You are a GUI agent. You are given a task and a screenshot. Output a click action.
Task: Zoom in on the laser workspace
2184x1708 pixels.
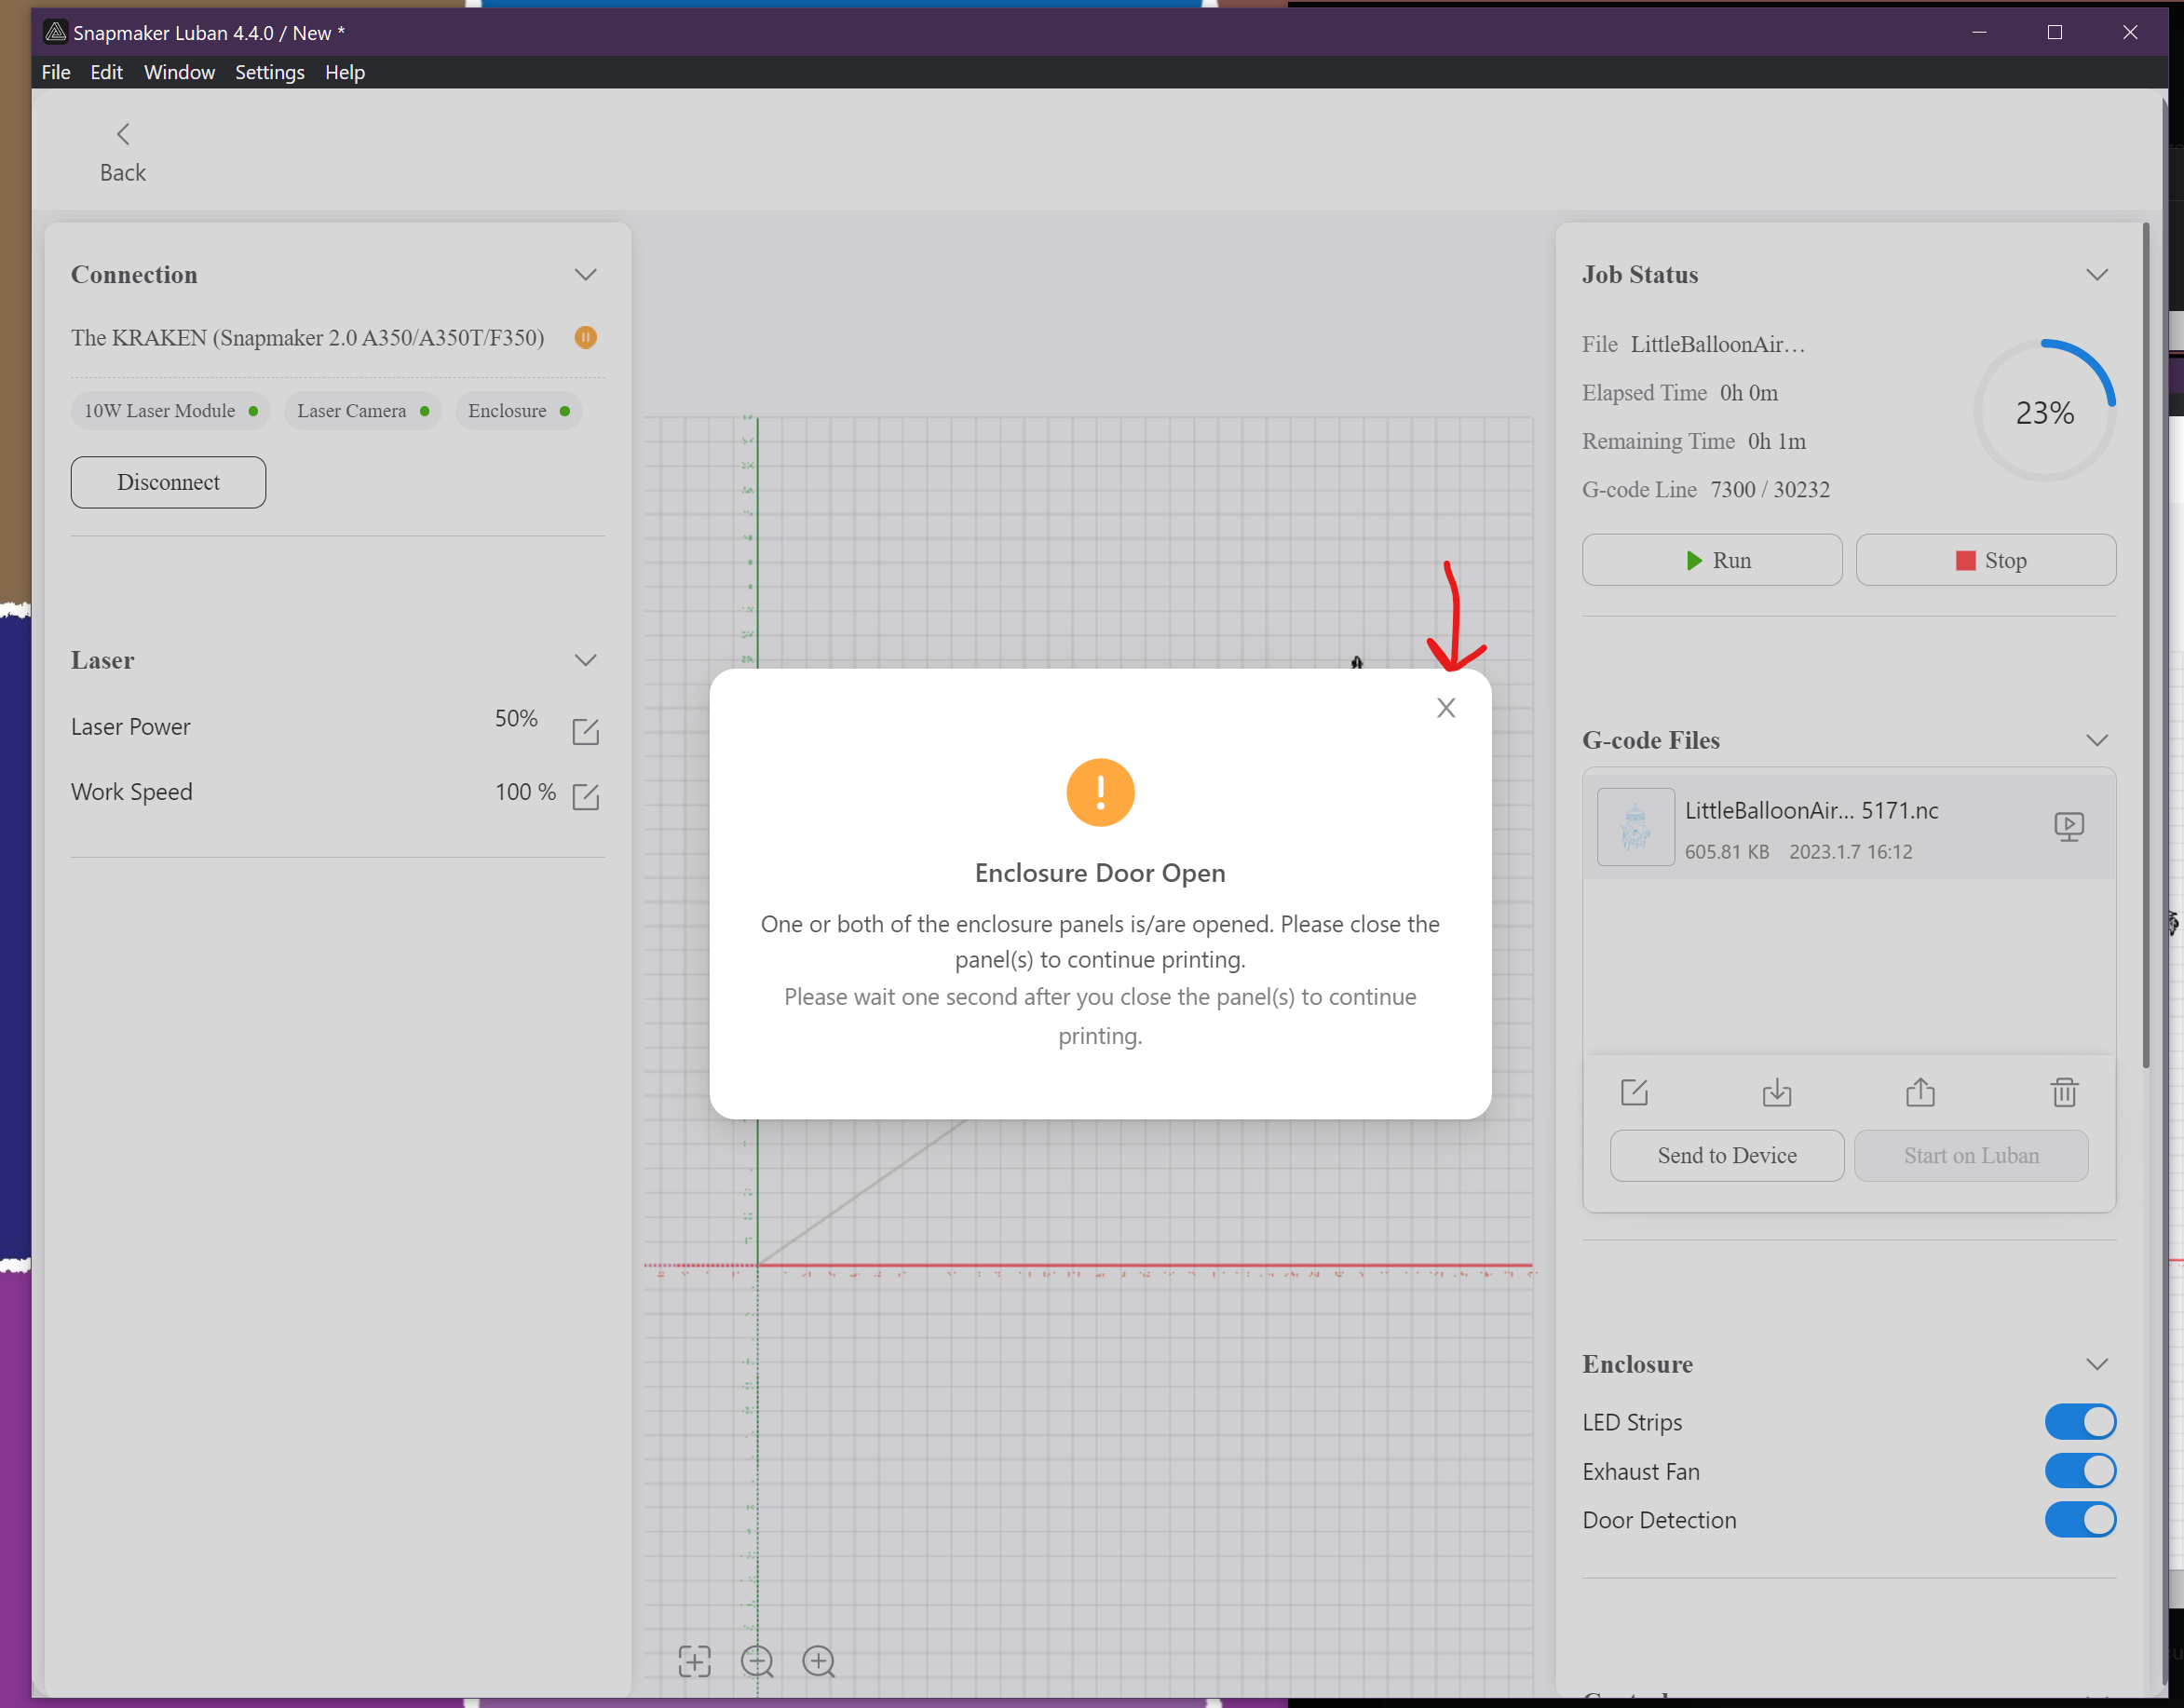pos(819,1660)
